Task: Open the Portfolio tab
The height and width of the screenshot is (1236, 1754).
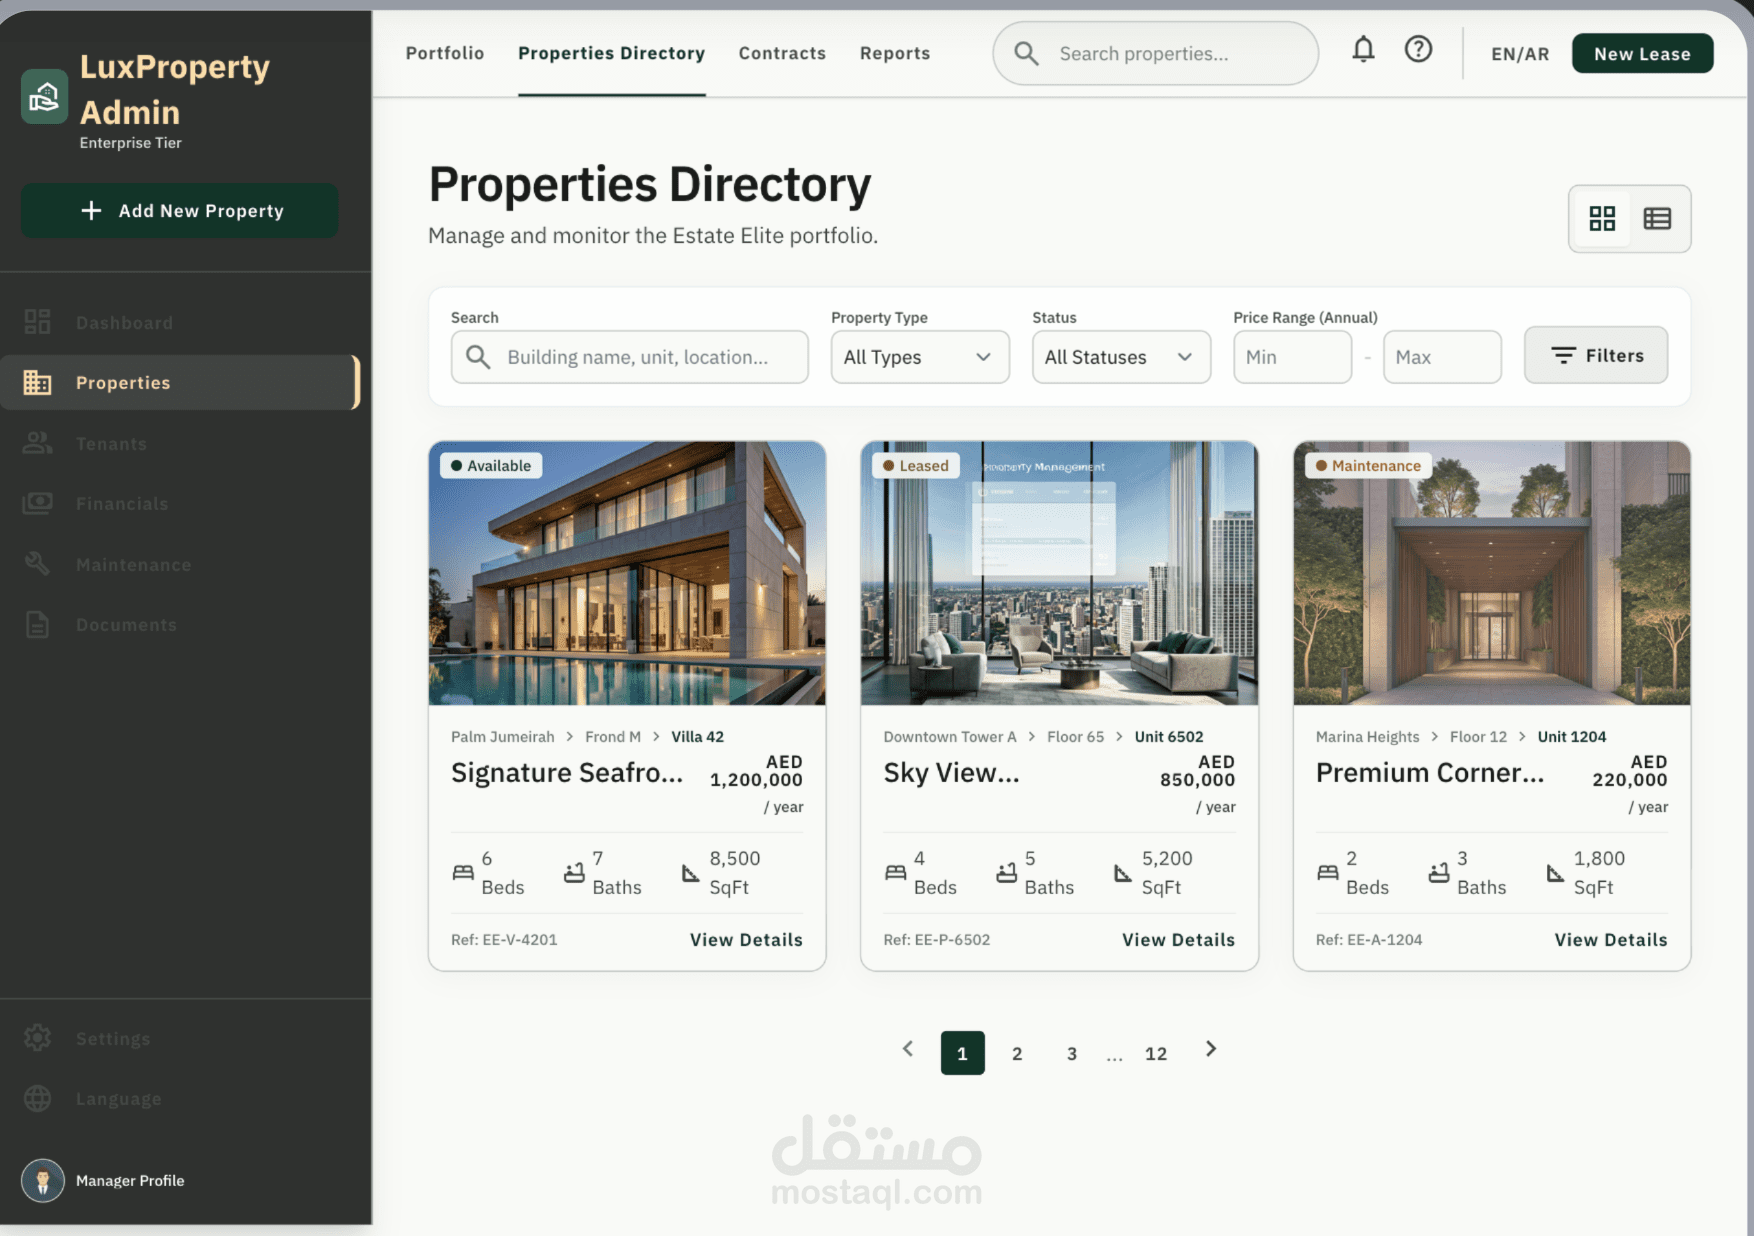Action: tap(445, 53)
